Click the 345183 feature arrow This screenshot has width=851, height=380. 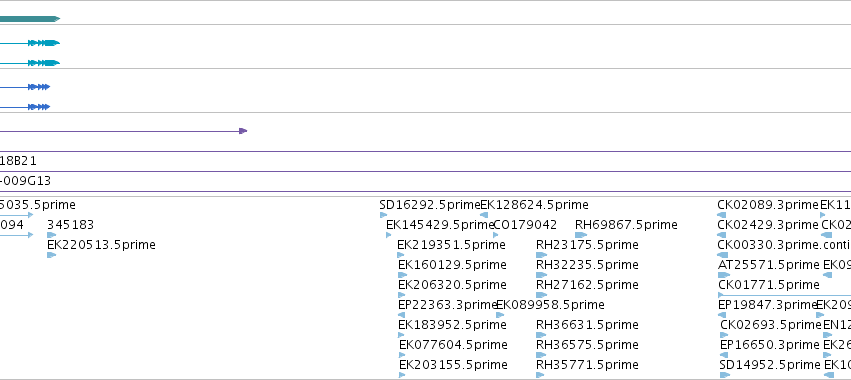52,235
